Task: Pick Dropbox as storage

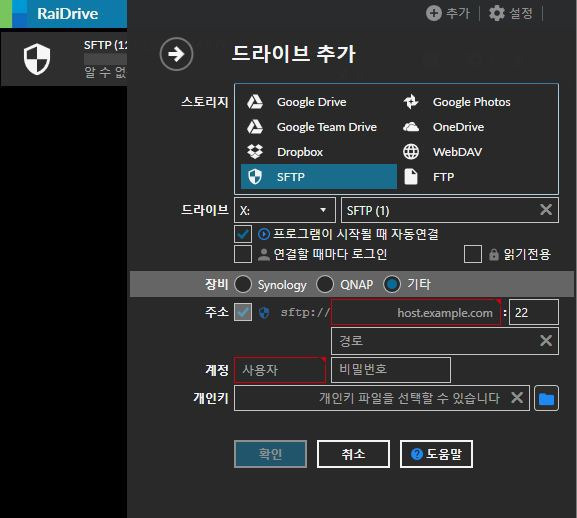Action: click(319, 152)
